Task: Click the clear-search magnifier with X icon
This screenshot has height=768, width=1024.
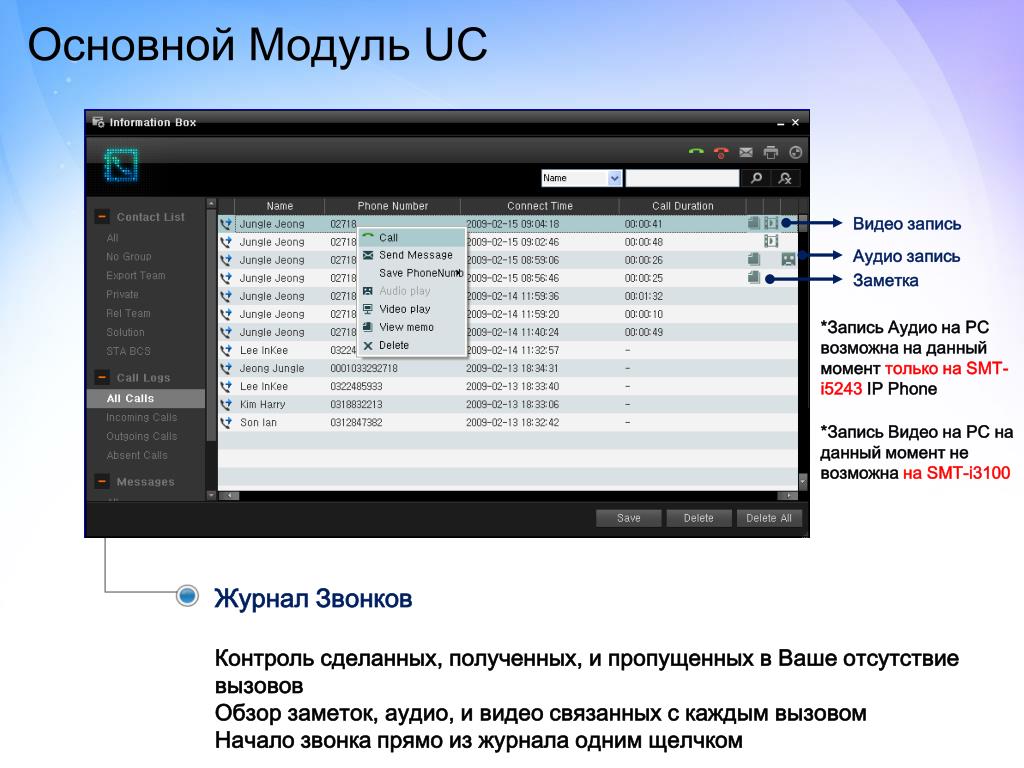Action: click(x=785, y=178)
